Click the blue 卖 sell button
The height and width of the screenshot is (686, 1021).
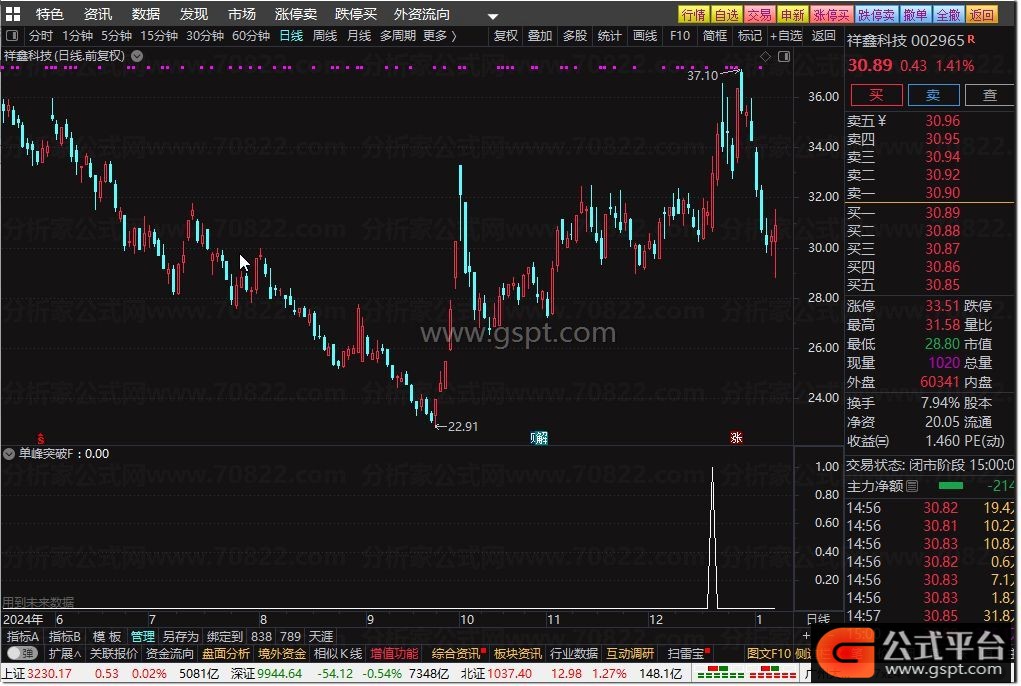click(x=933, y=95)
